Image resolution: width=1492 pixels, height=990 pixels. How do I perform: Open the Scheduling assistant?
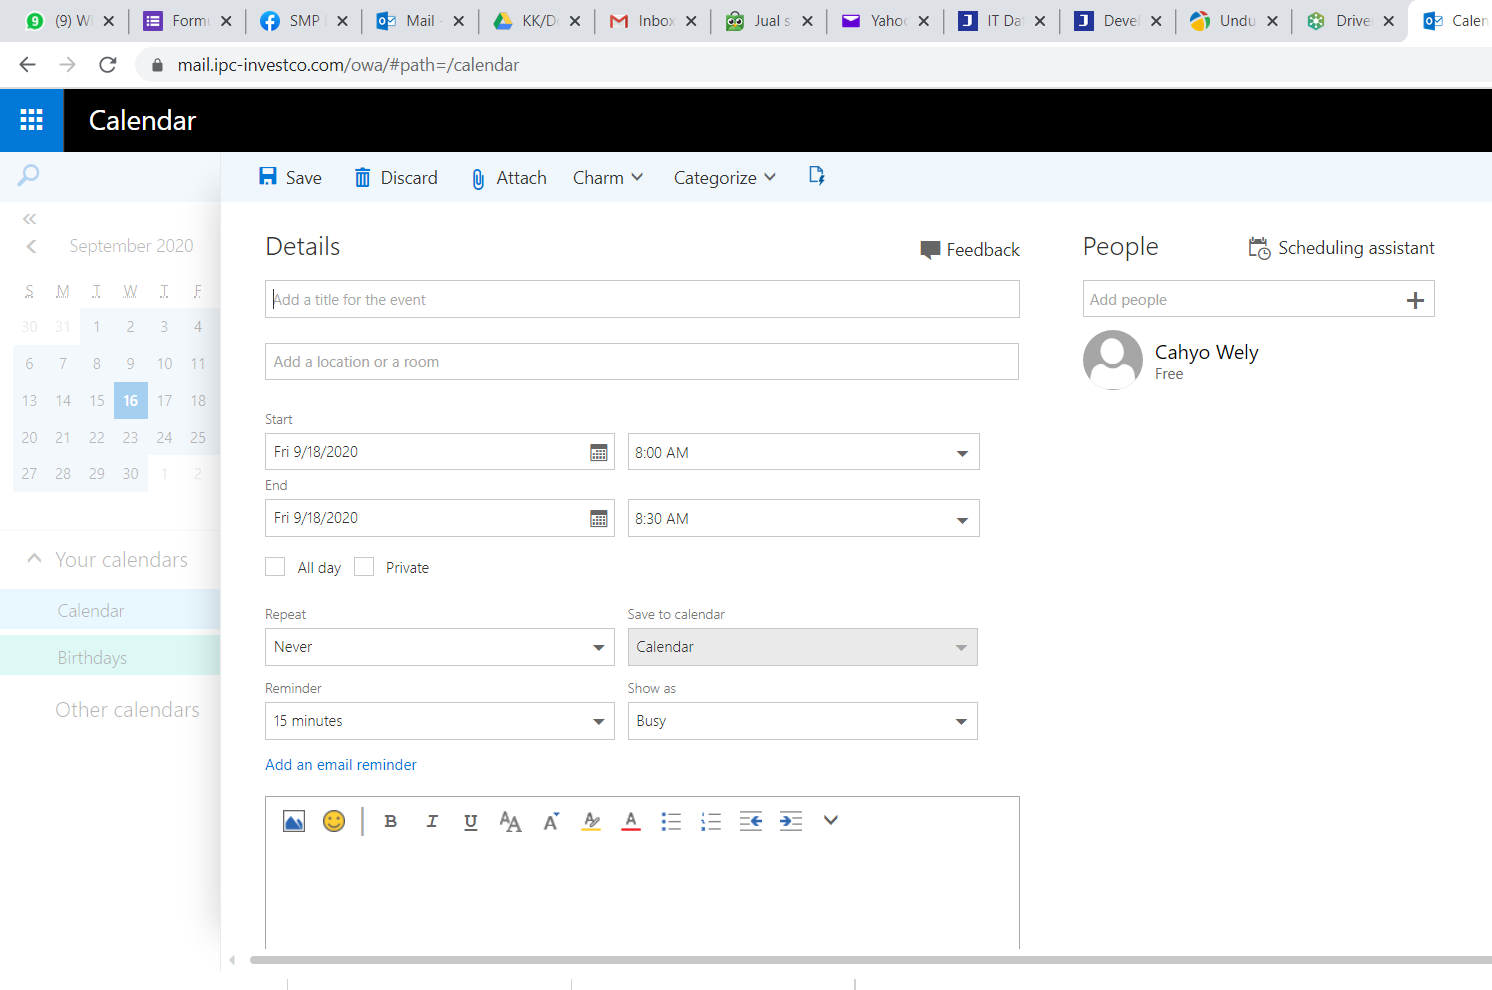(x=1341, y=248)
